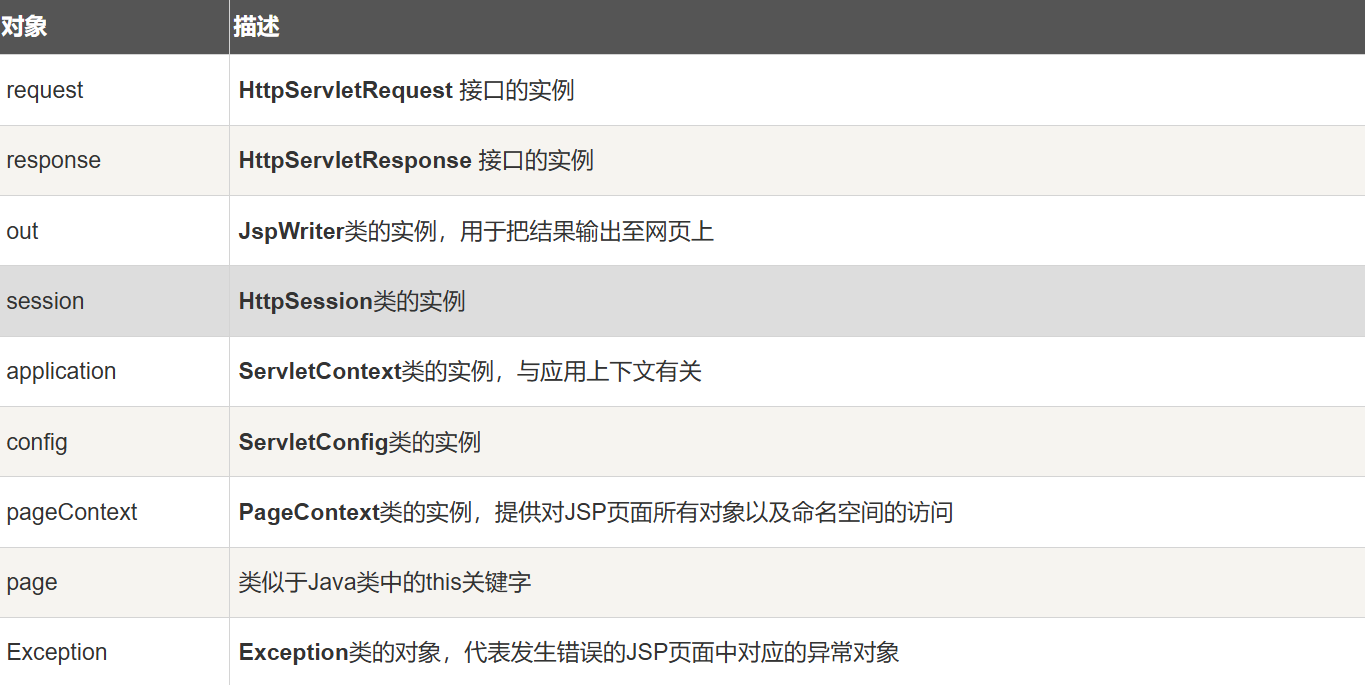
Task: Click the bold HttpSession text
Action: pyautogui.click(x=305, y=301)
